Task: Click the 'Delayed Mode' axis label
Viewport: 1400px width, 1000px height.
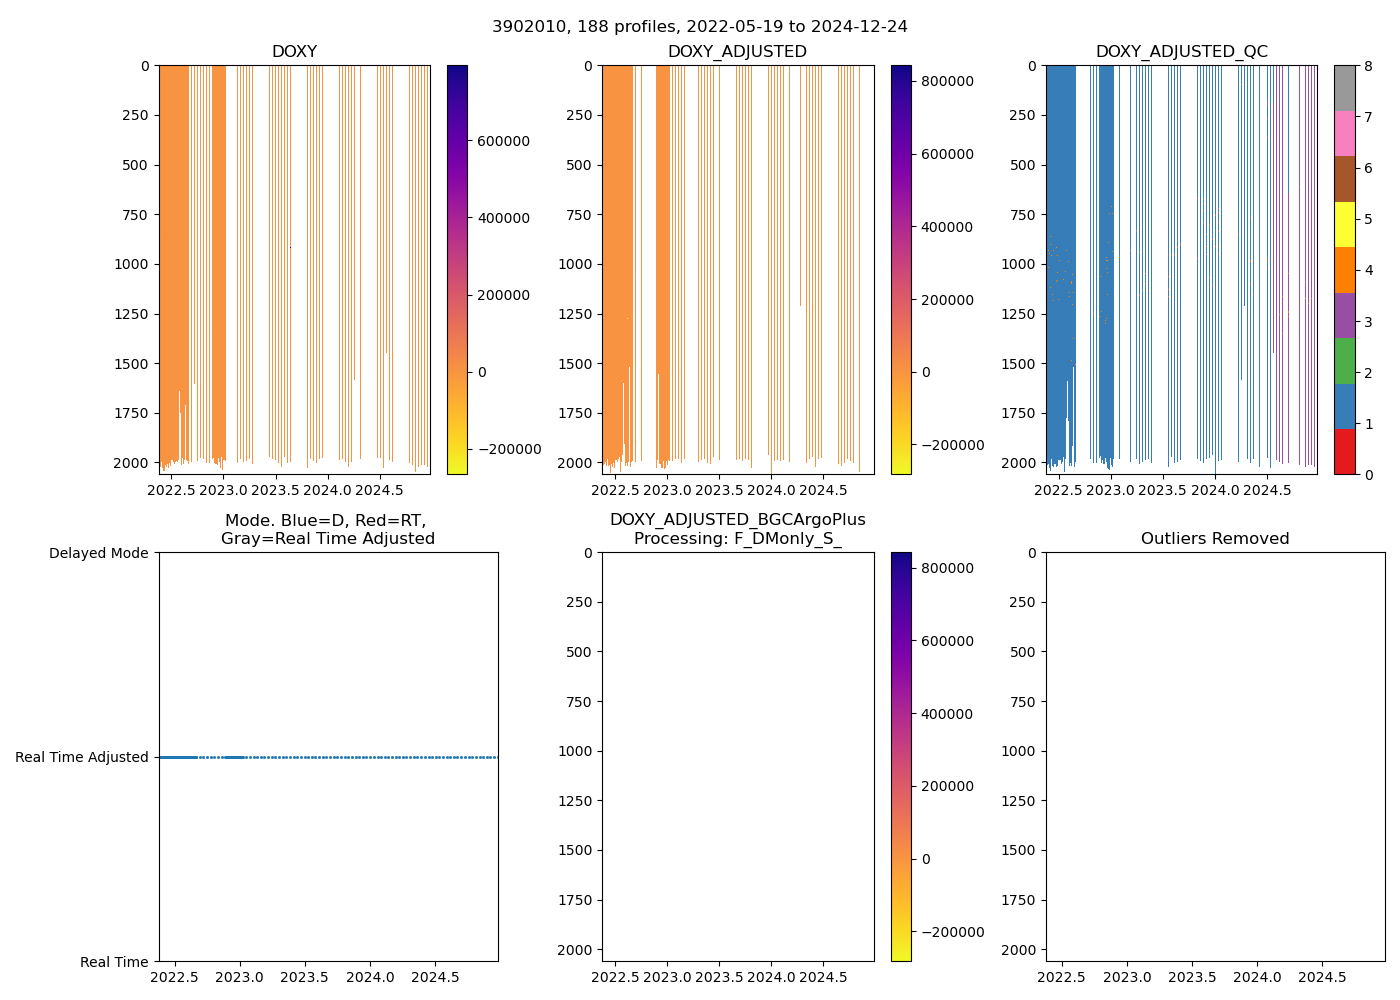Action: (98, 553)
